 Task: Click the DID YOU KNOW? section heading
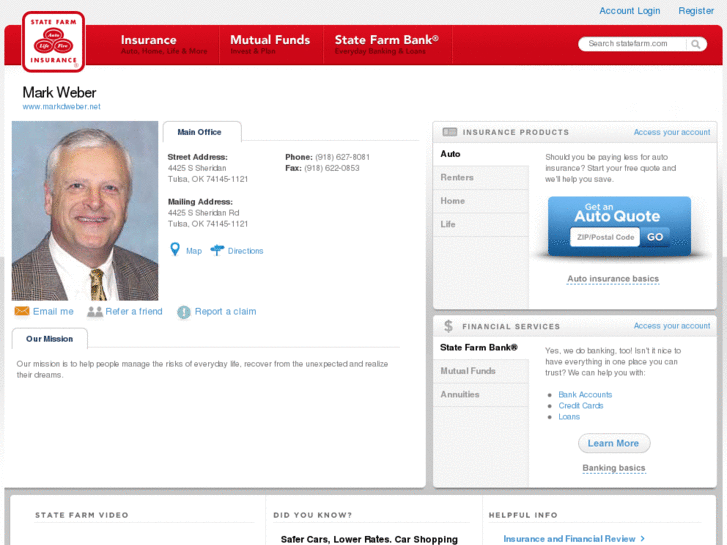tap(312, 515)
